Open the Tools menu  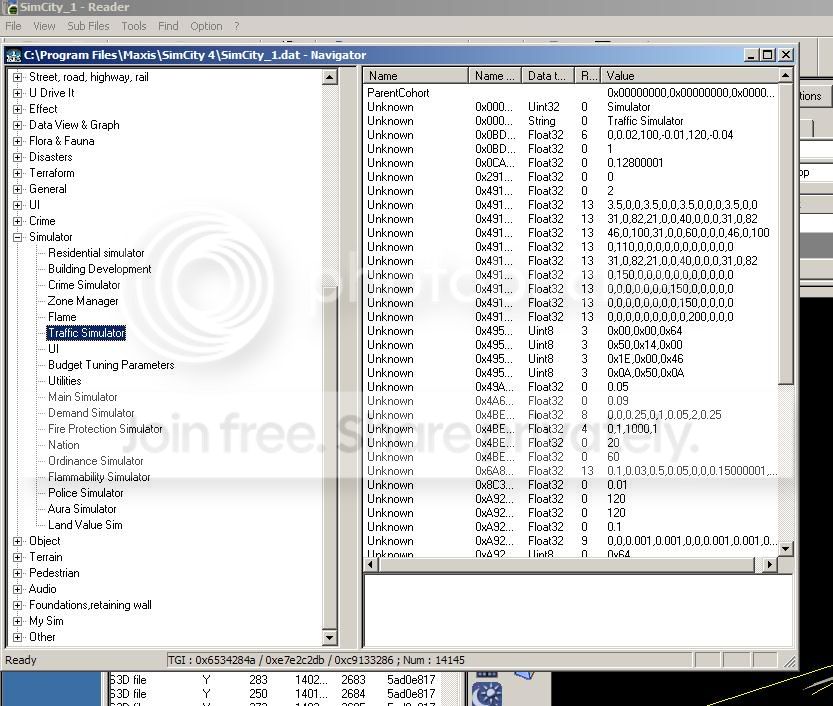coord(133,26)
